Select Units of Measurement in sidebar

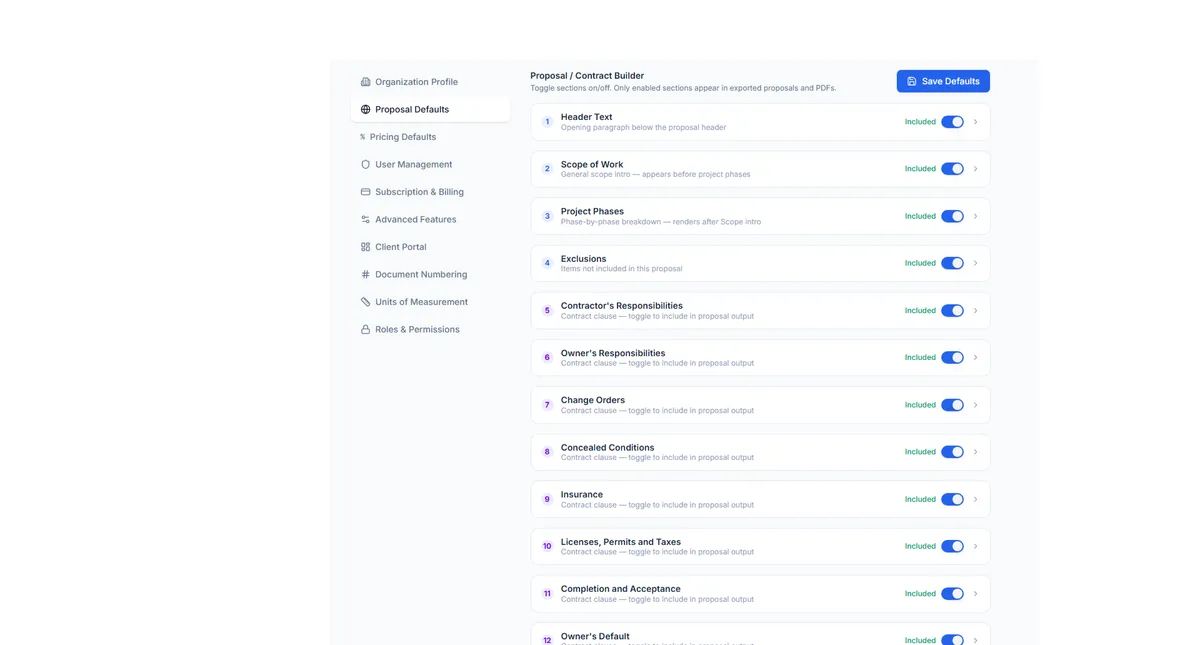pyautogui.click(x=430, y=302)
